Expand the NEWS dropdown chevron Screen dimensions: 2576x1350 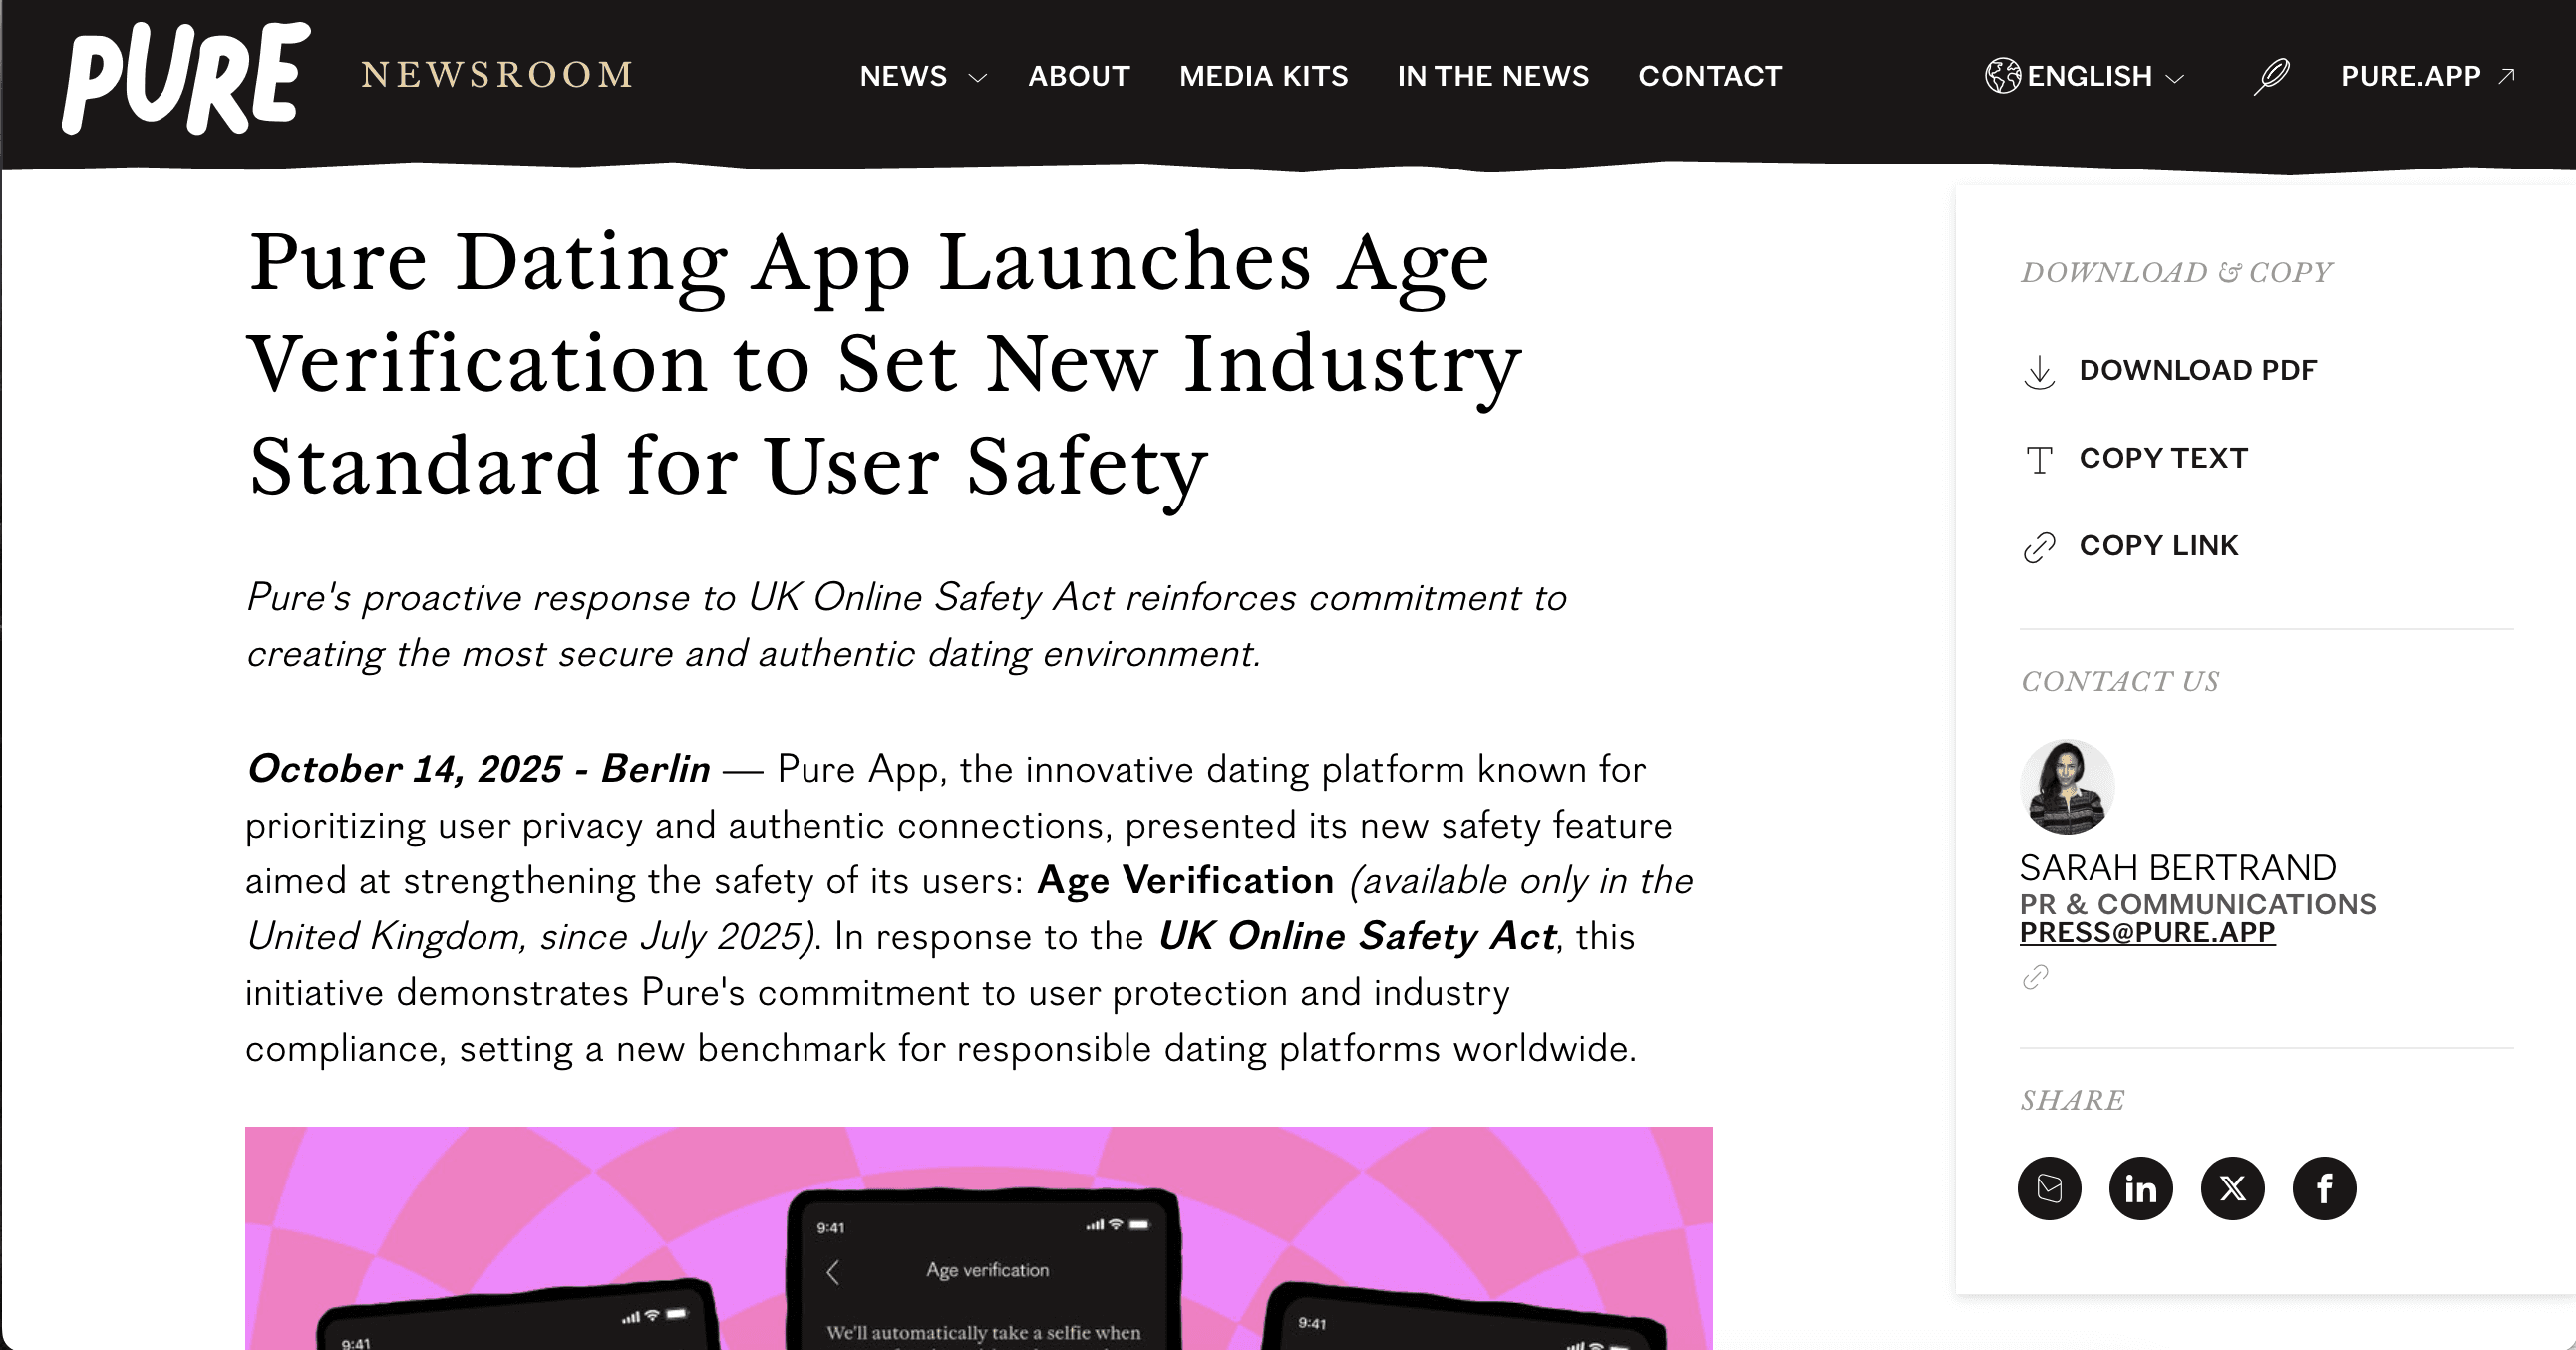[978, 78]
